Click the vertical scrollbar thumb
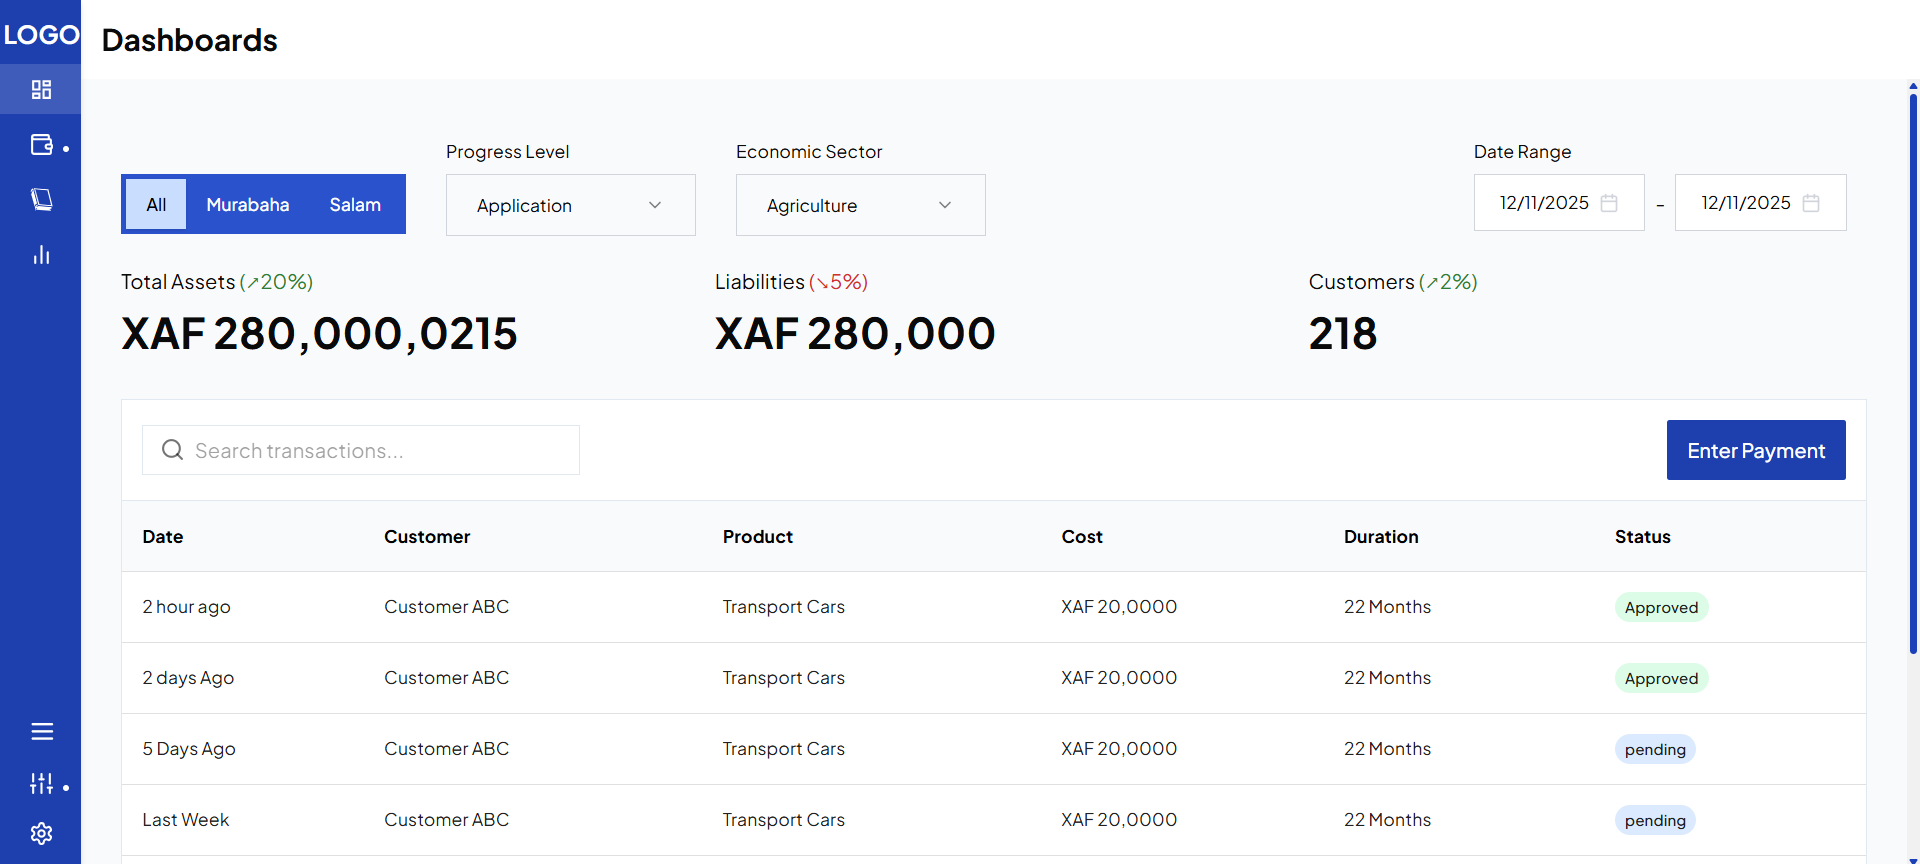This screenshot has height=864, width=1920. click(1913, 370)
